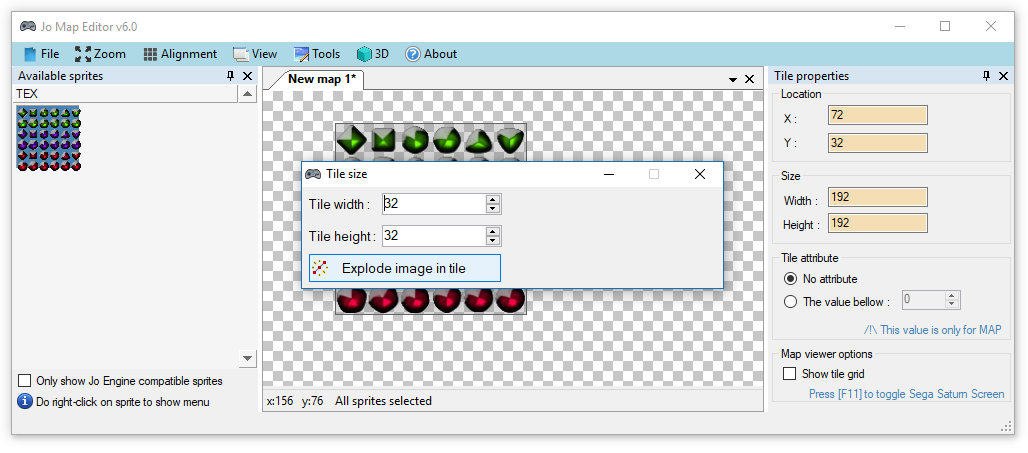Click the Size Width field

tap(878, 197)
